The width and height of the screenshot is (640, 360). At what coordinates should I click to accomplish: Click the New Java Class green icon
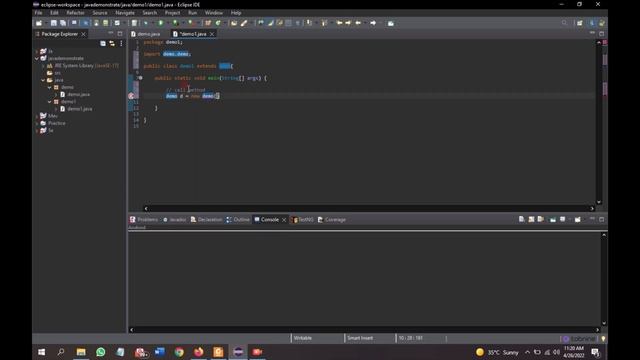click(218, 23)
